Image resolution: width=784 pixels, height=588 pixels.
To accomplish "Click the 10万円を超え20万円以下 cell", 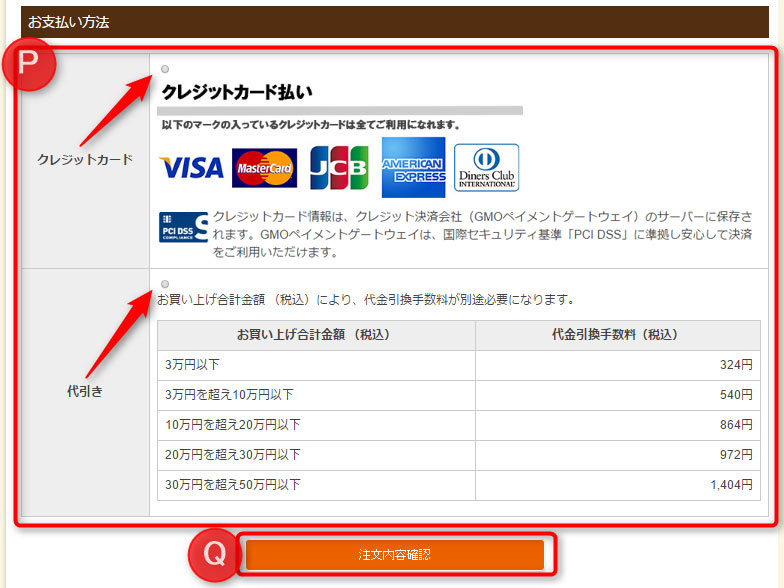I will pos(316,425).
